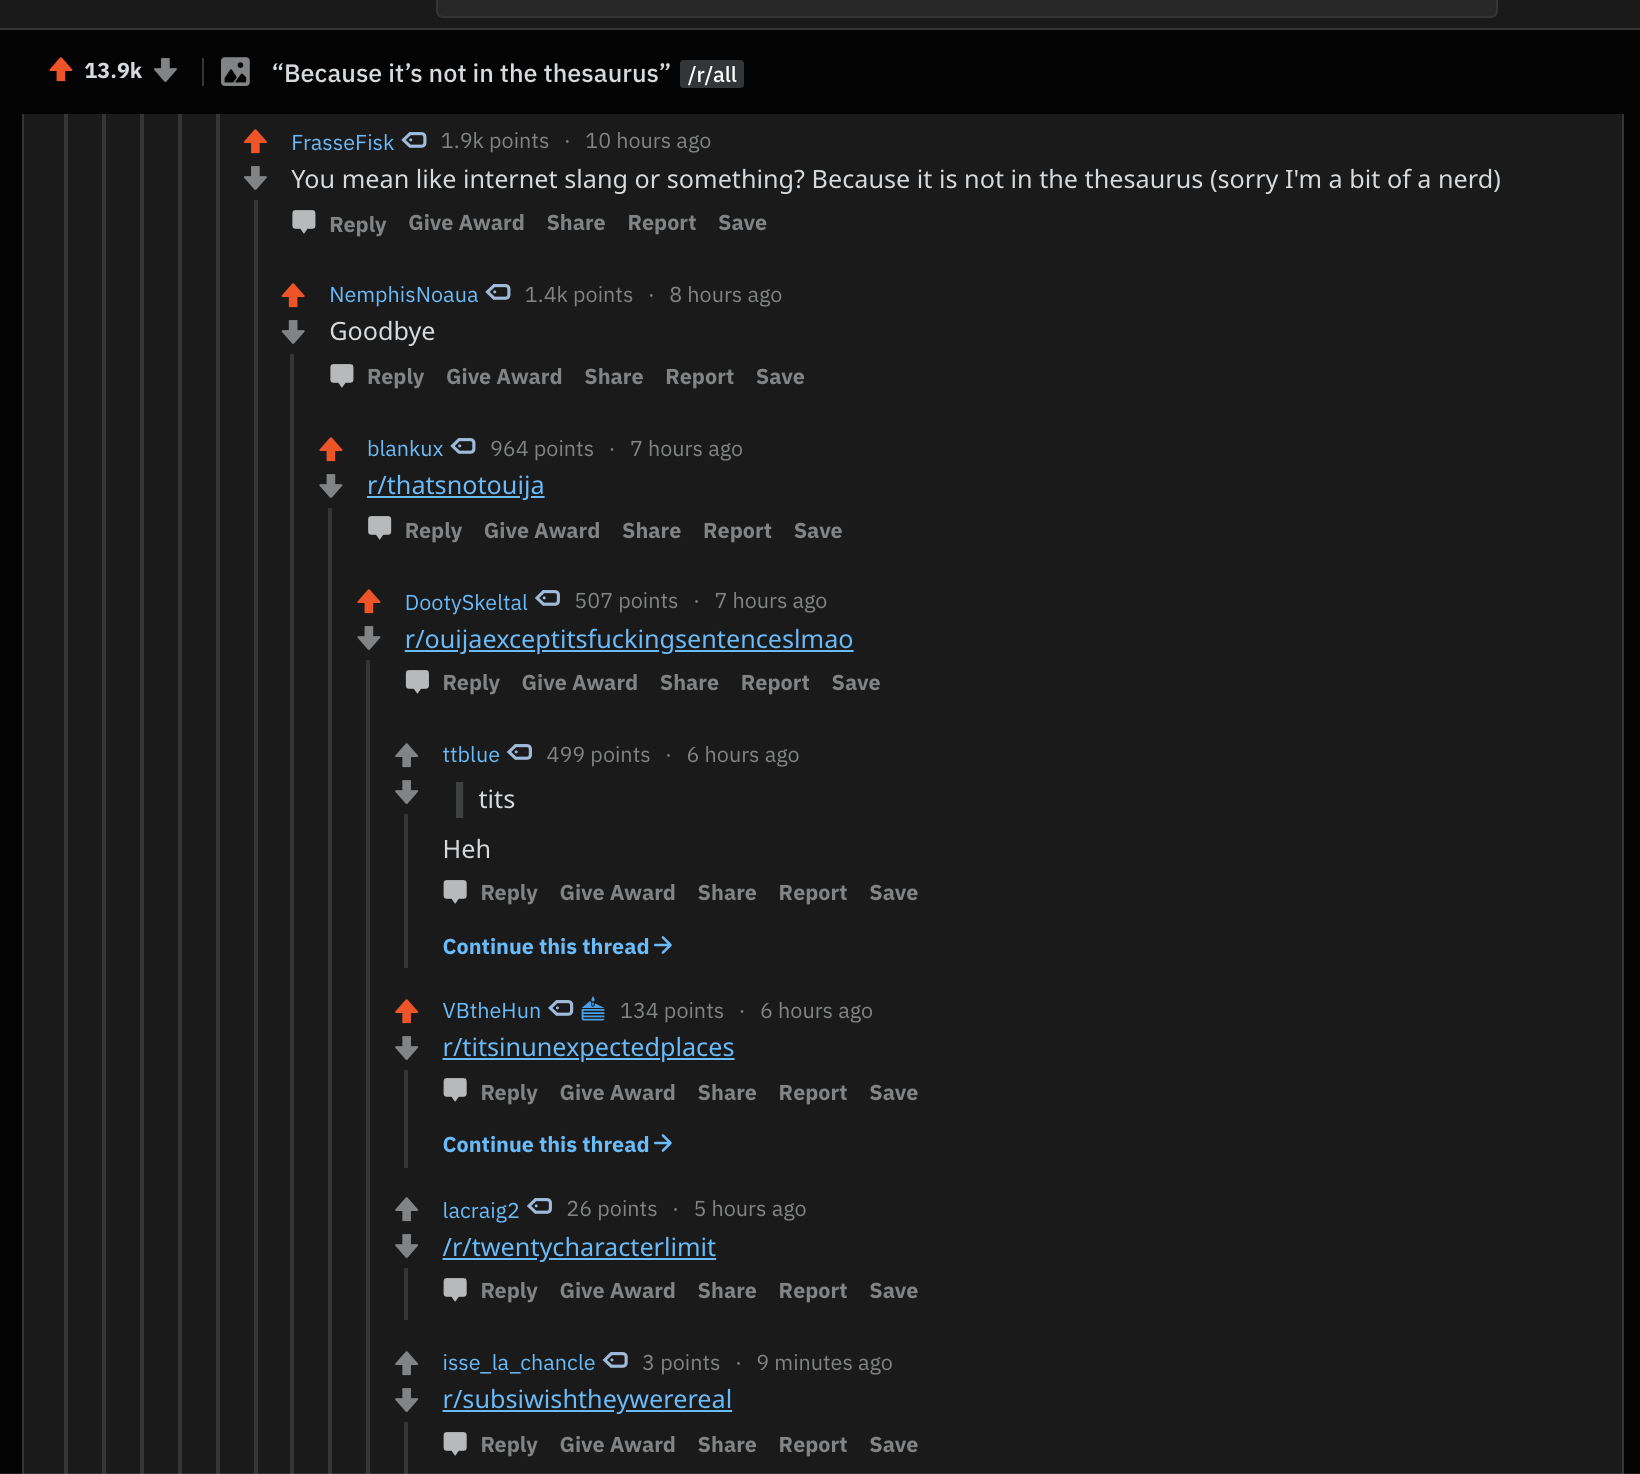Open r/titsinunexpectedplaces link
Viewport: 1640px width, 1474px height.
tap(588, 1047)
